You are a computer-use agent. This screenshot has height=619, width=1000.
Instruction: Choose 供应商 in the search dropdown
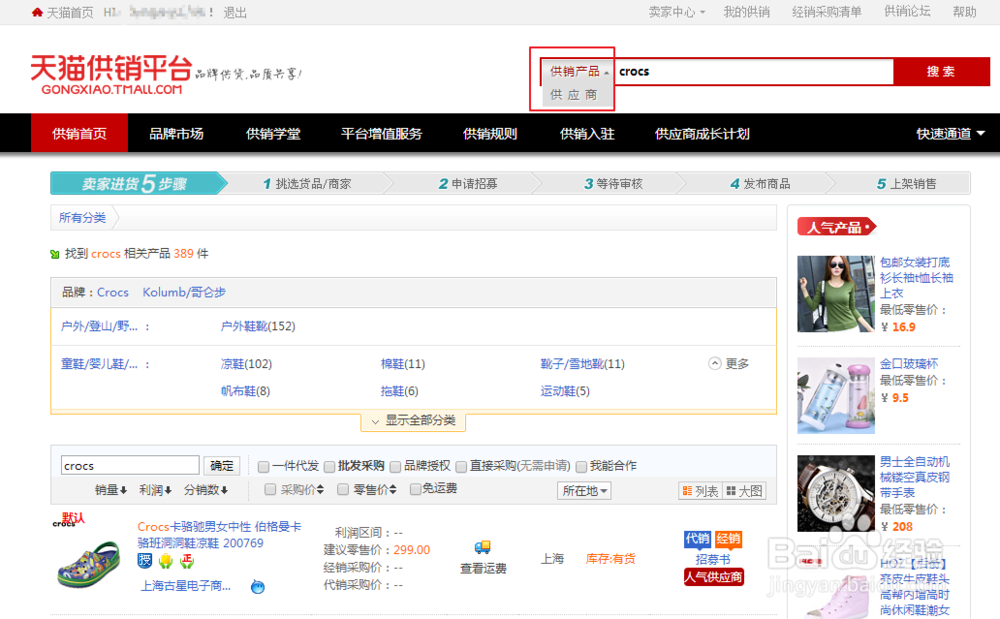point(574,95)
